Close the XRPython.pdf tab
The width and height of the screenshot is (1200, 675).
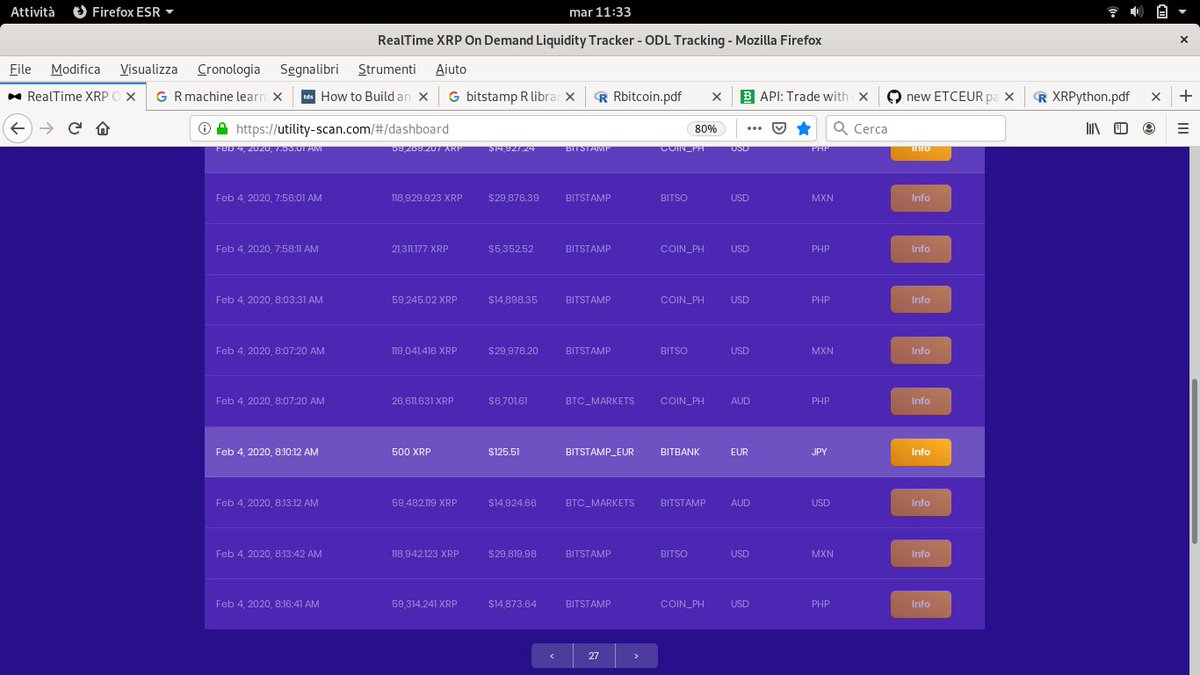pos(1156,97)
